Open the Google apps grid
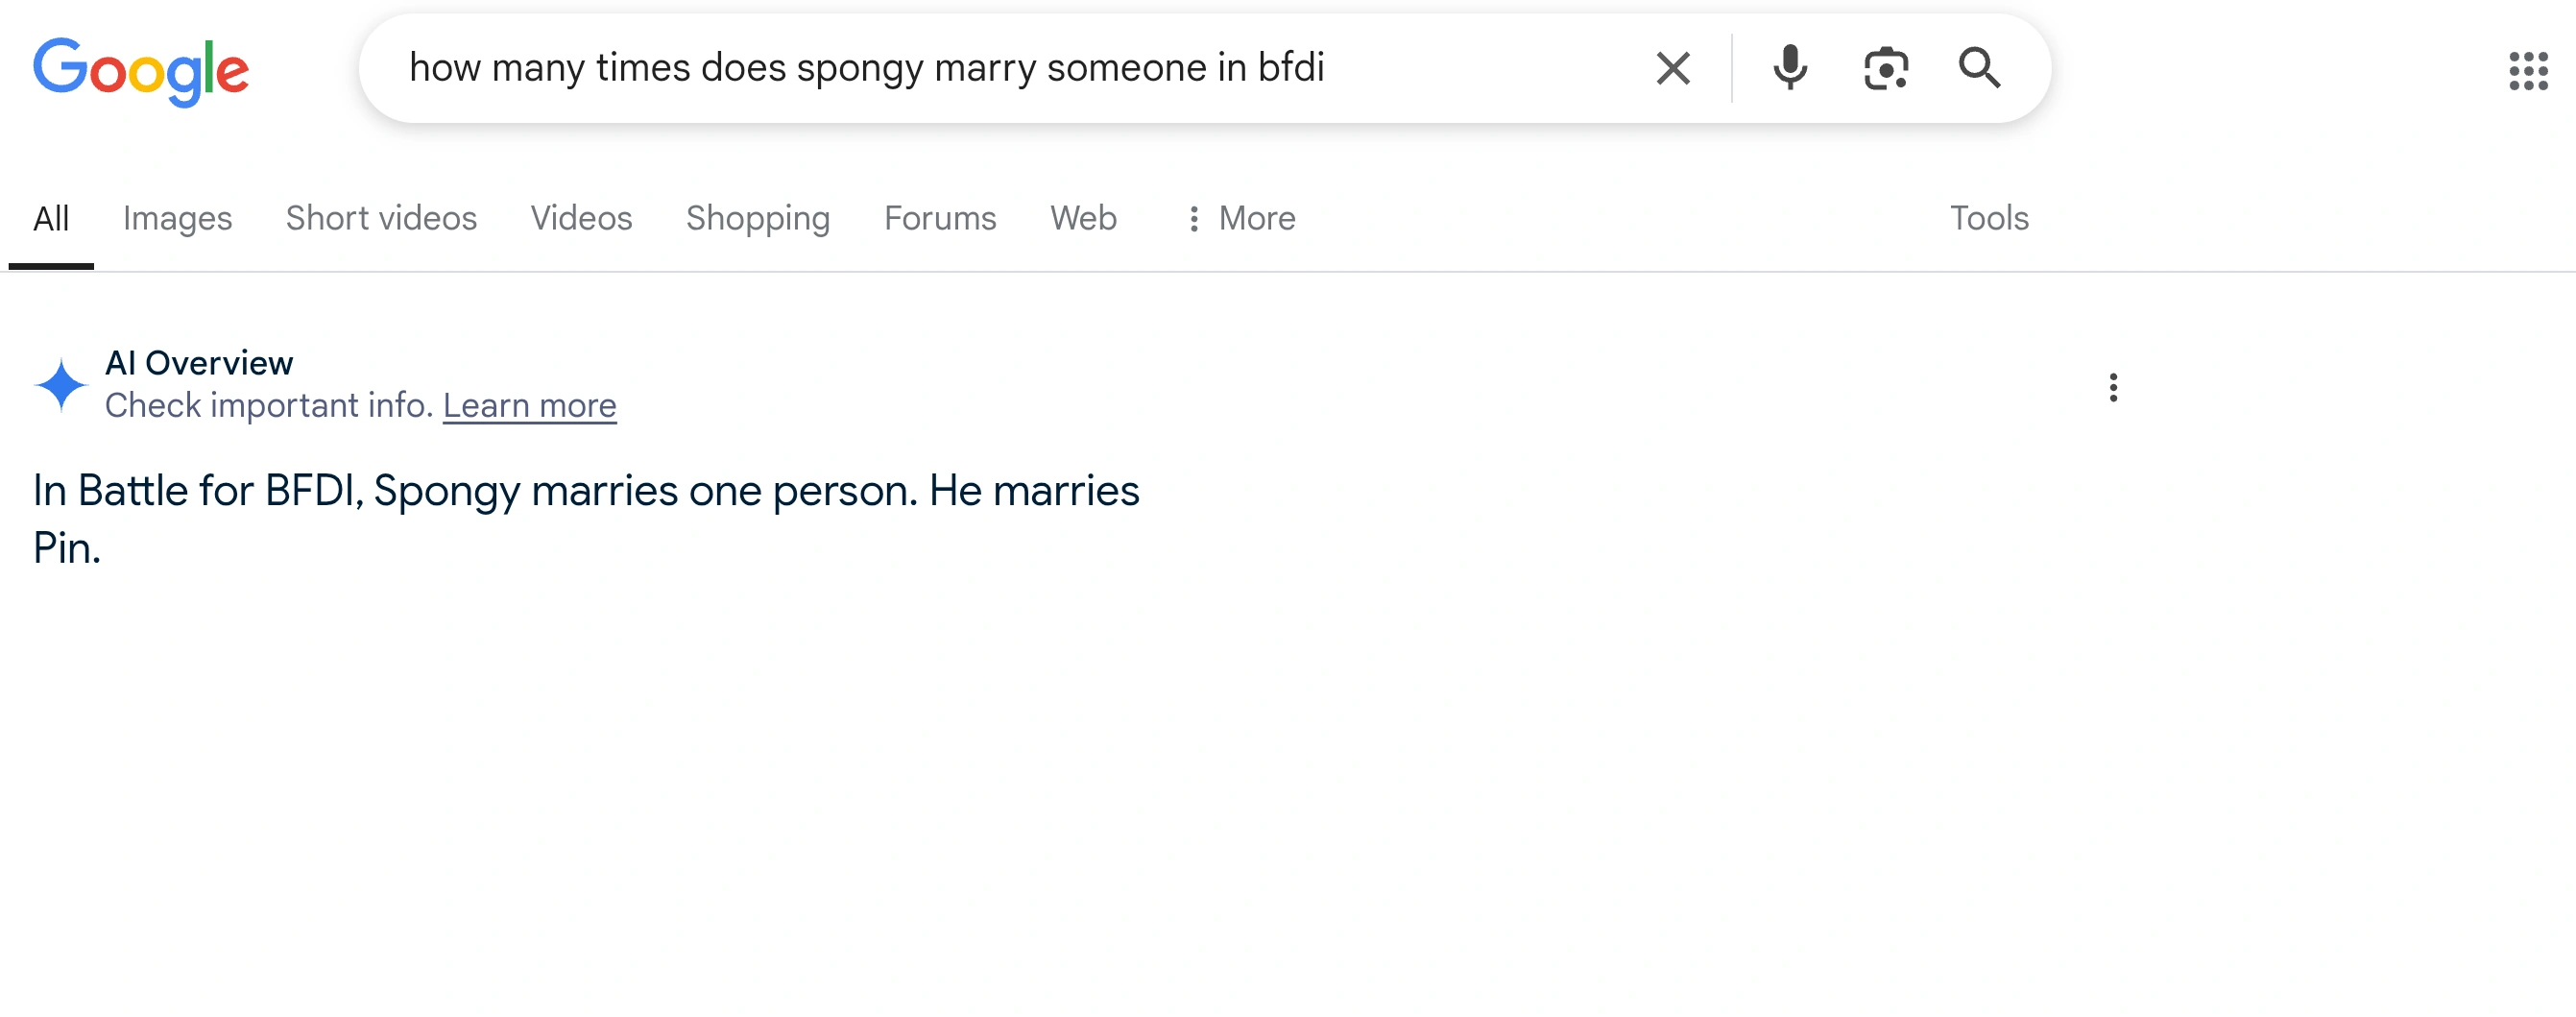This screenshot has height=1017, width=2576. coord(2527,71)
